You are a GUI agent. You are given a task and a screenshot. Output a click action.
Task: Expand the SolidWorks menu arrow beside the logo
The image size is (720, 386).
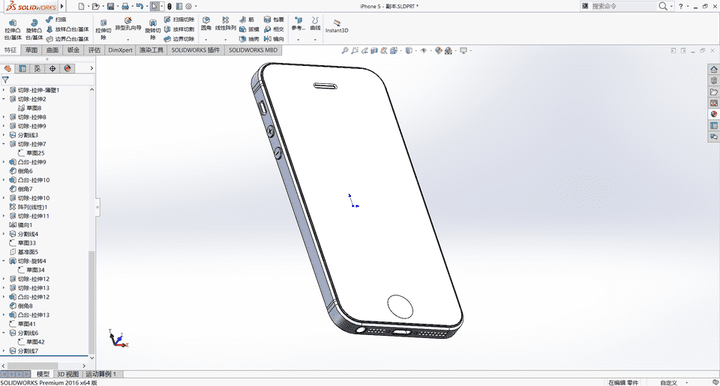pos(62,6)
